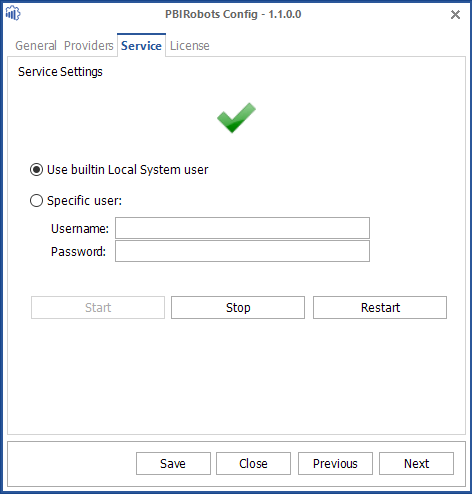Click the Username: label
This screenshot has width=472, height=494.
pyautogui.click(x=80, y=229)
